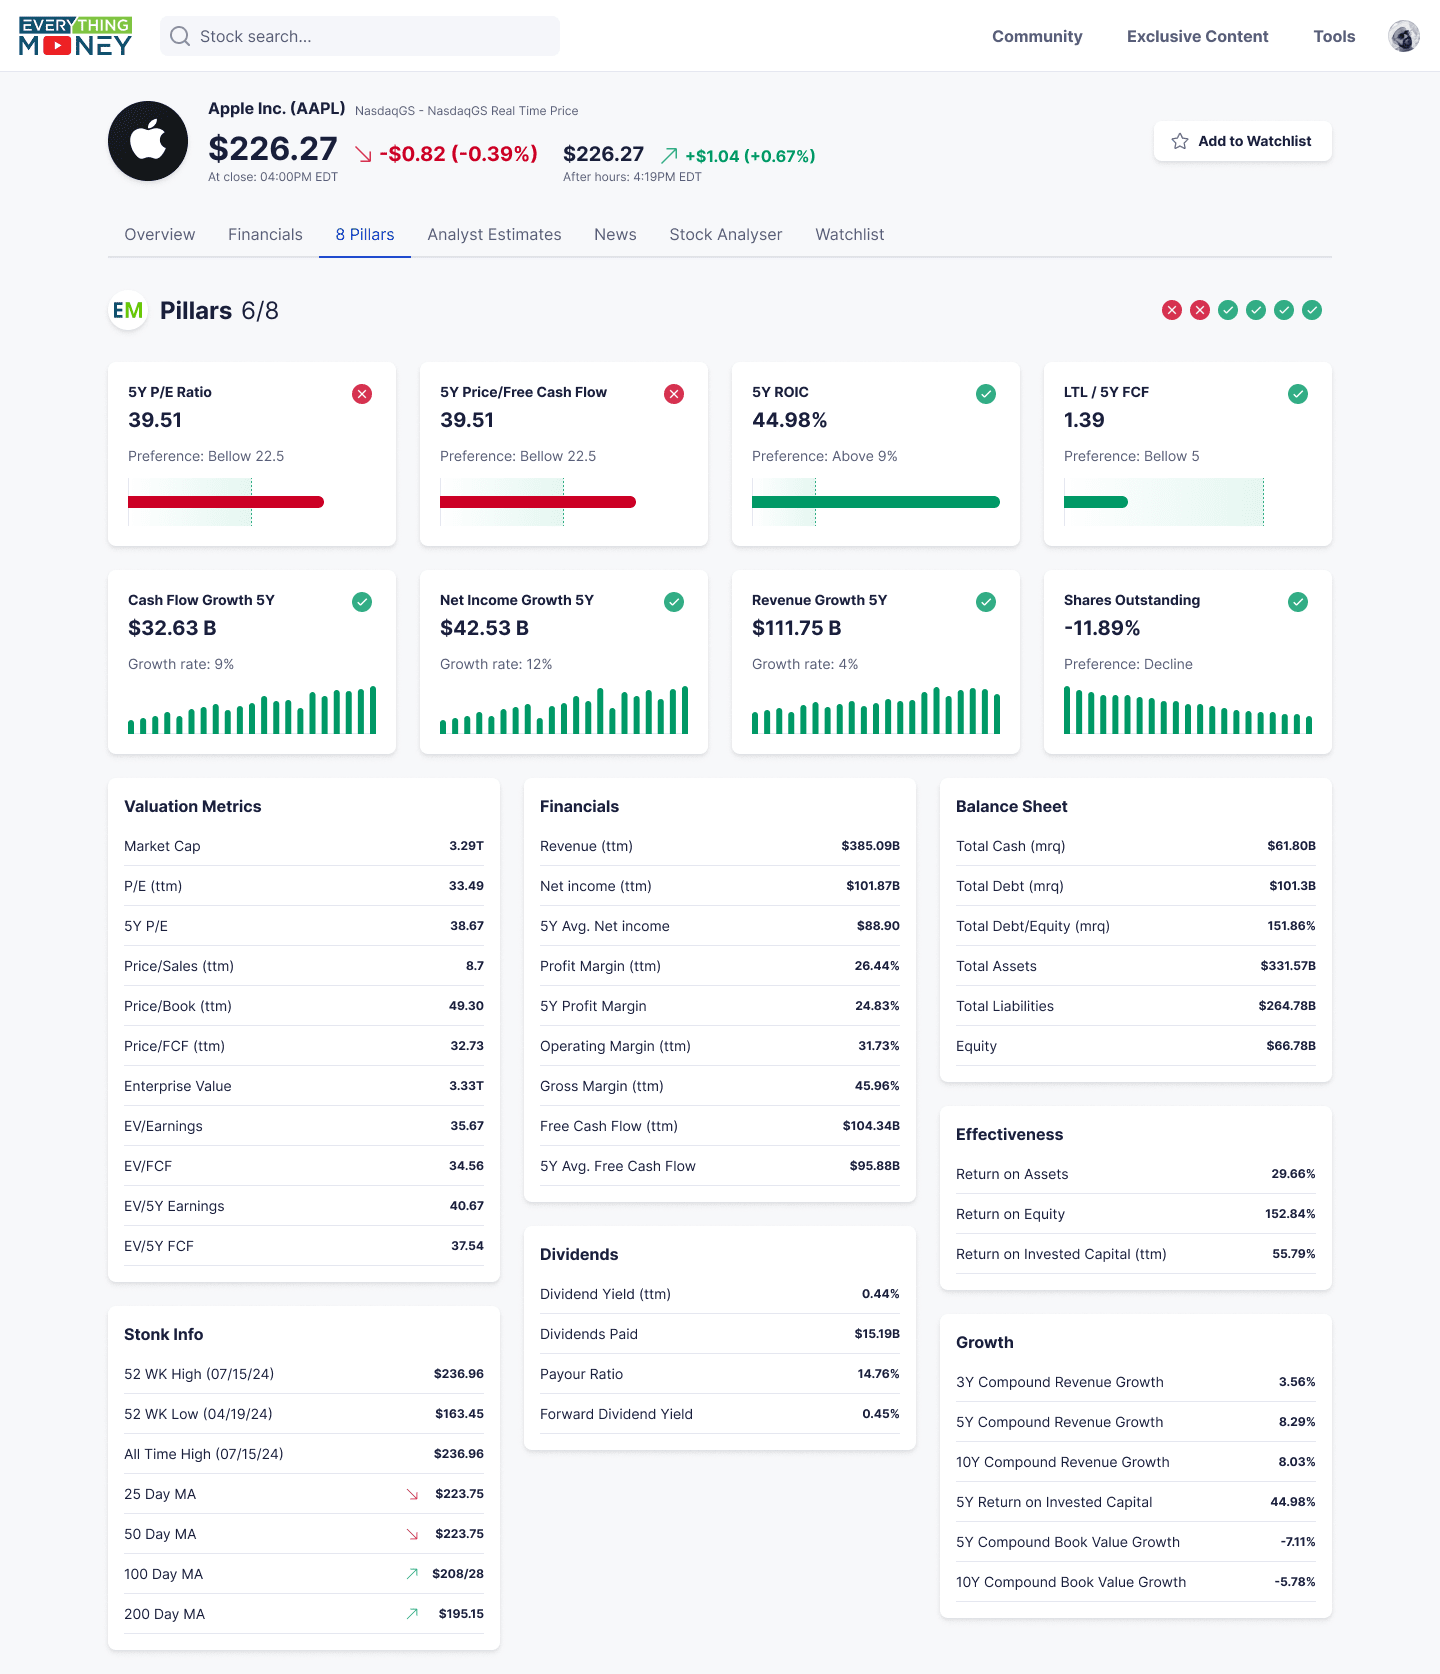The width and height of the screenshot is (1440, 1674).
Task: Click the Market Cap value 3.29T
Action: pos(466,846)
